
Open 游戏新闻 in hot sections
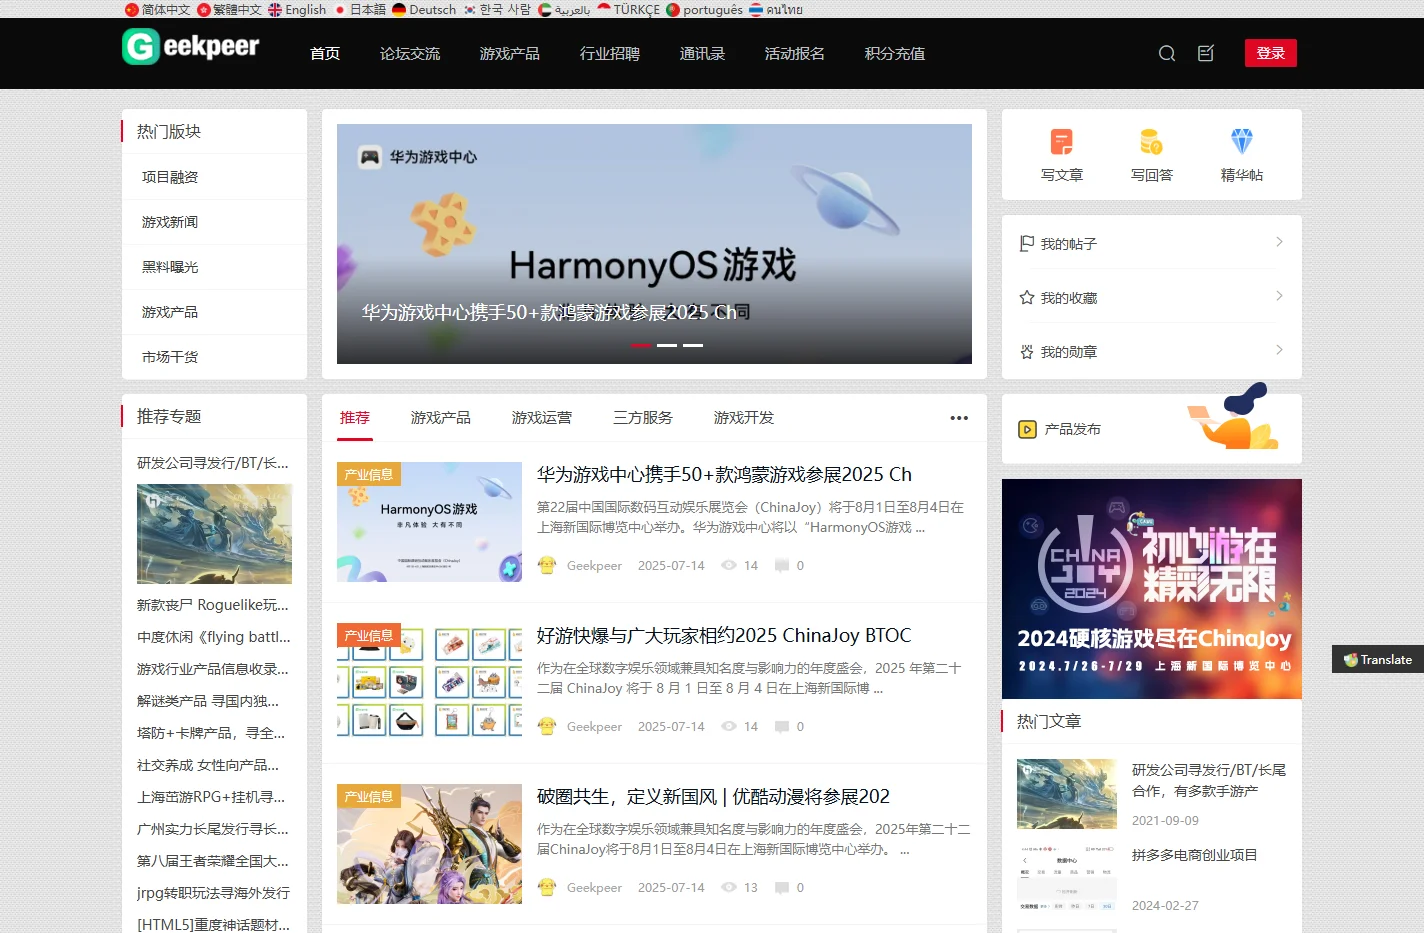(x=170, y=222)
